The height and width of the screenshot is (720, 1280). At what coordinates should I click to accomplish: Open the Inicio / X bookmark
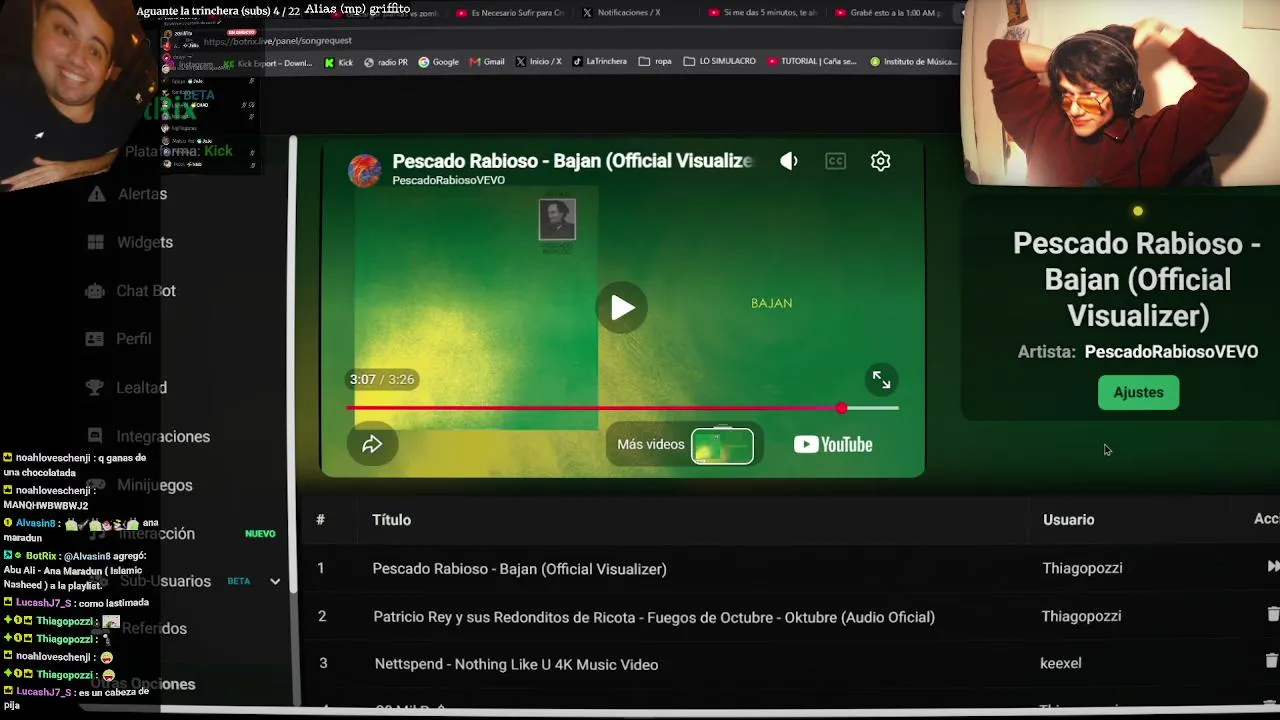point(538,62)
